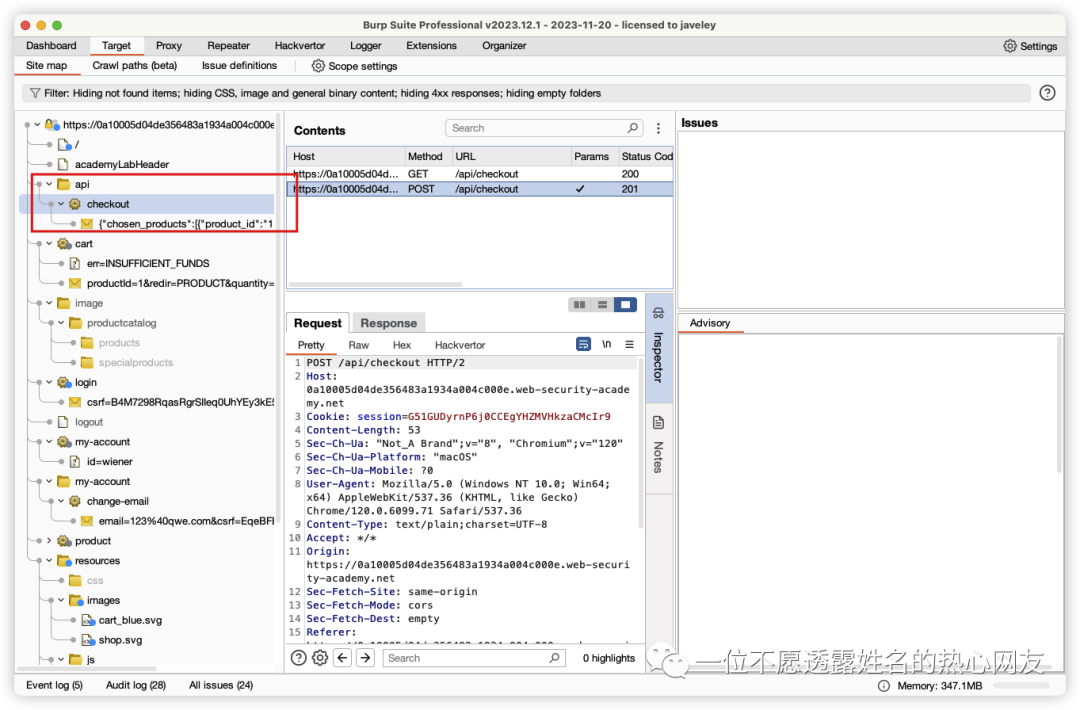Open editor search settings gear

(320, 658)
